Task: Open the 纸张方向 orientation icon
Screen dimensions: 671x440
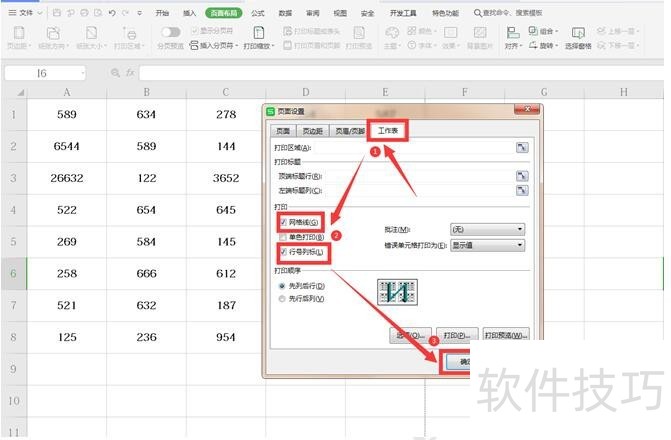Action: pos(53,33)
